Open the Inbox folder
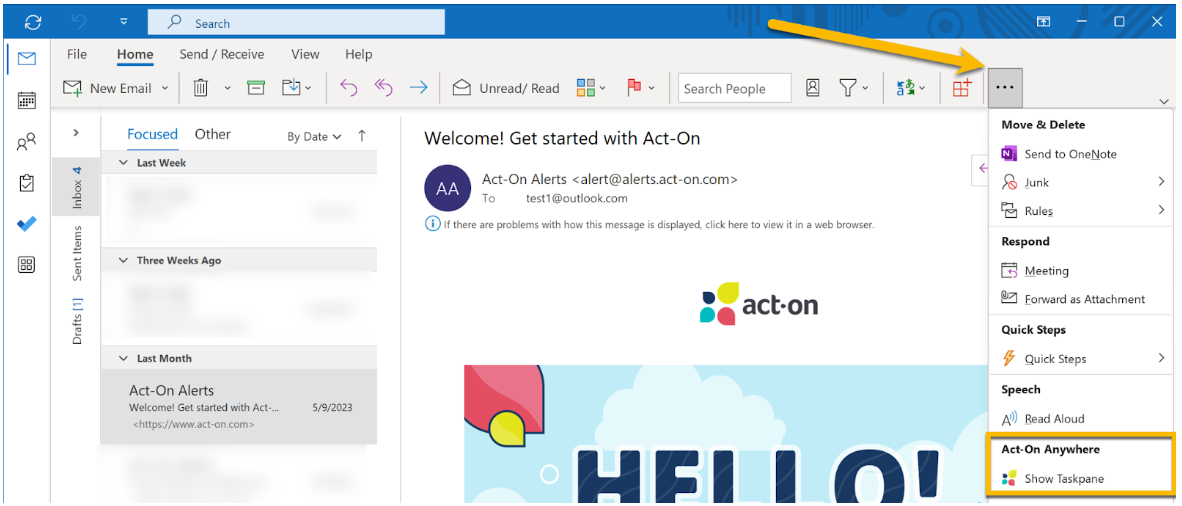 coord(76,187)
